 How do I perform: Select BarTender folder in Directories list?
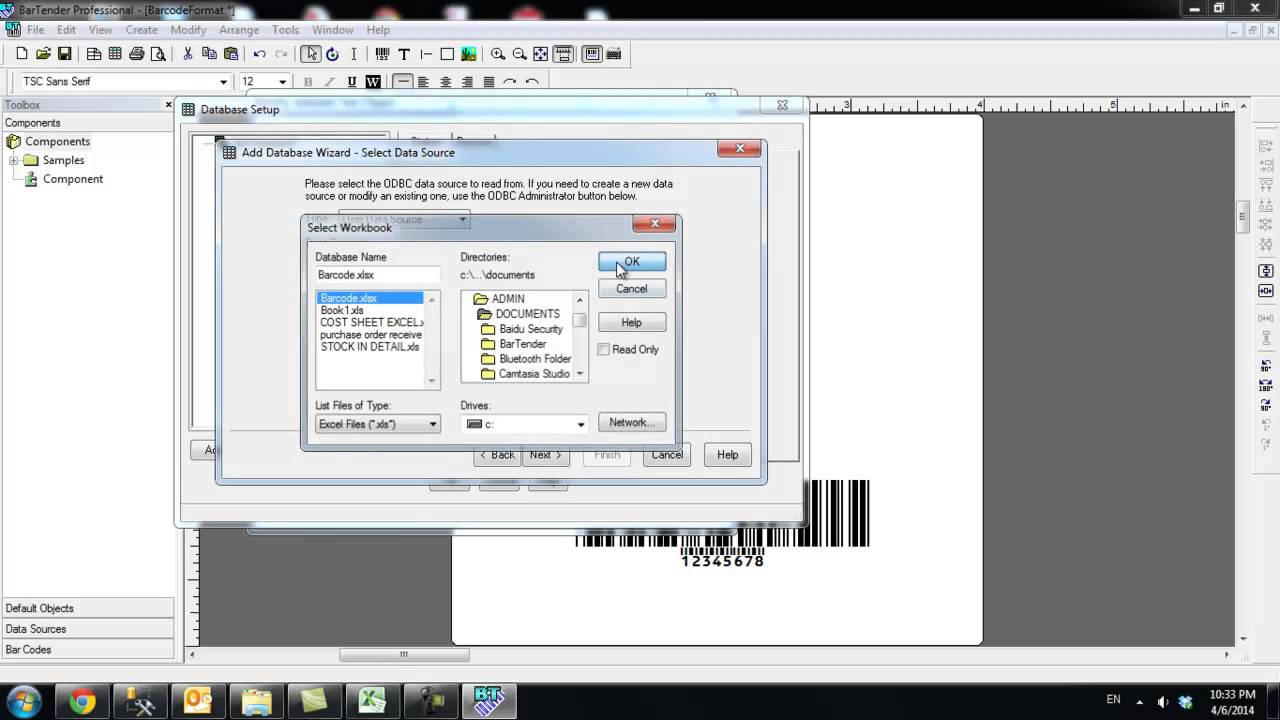coord(522,344)
